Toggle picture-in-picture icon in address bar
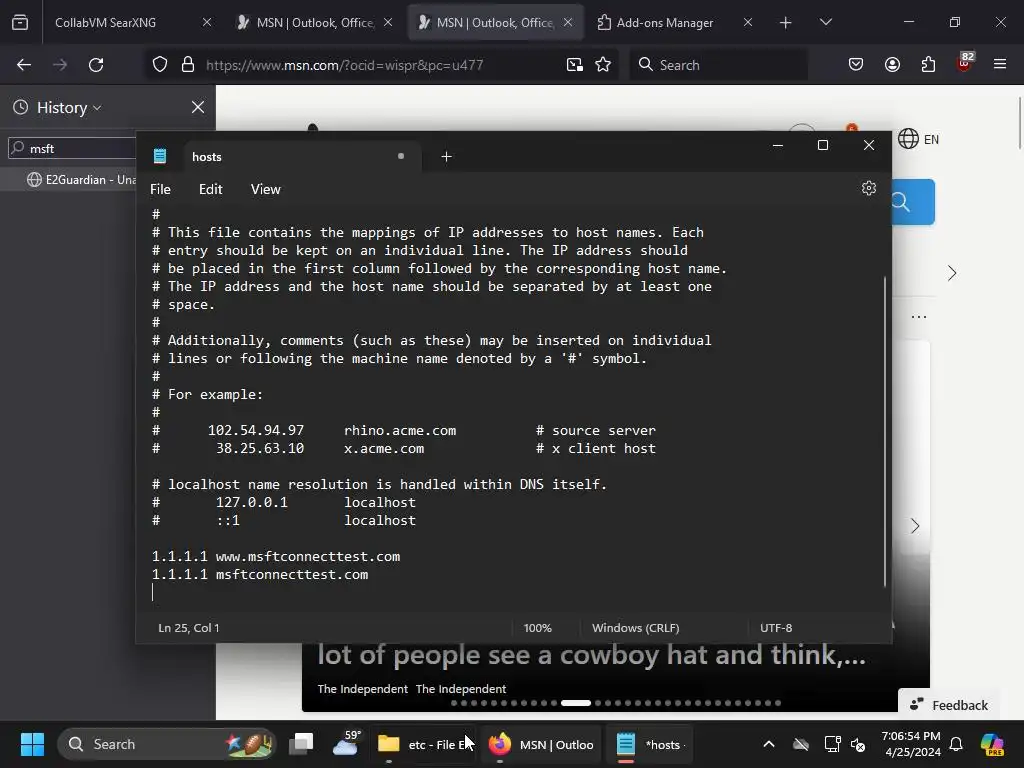 pos(575,65)
